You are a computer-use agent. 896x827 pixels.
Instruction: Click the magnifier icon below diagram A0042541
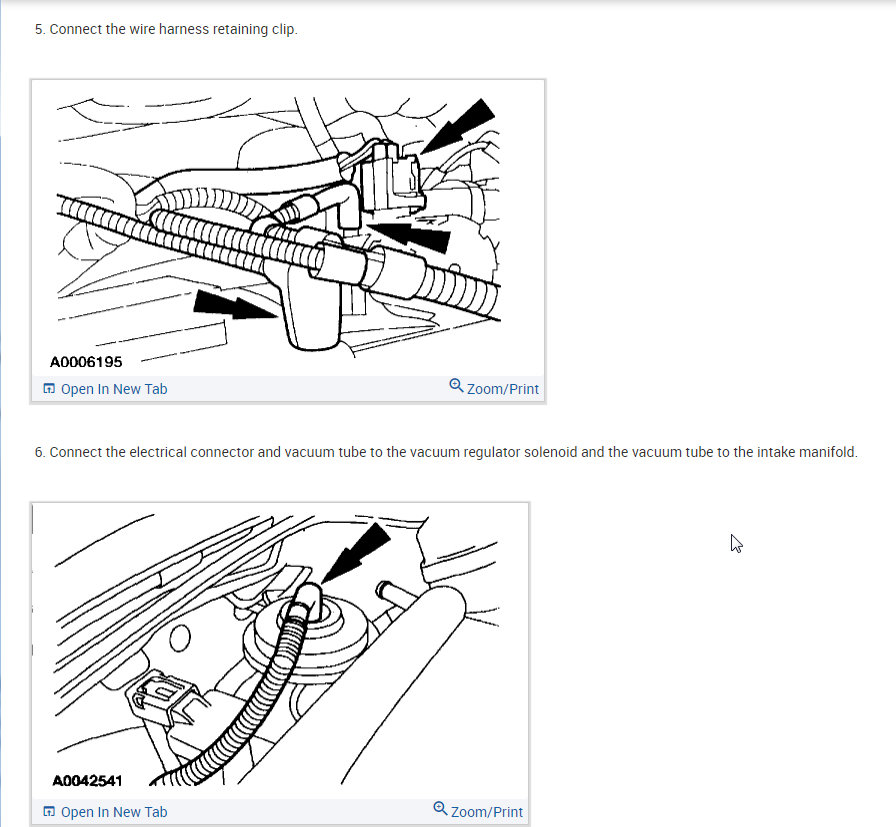click(x=440, y=809)
